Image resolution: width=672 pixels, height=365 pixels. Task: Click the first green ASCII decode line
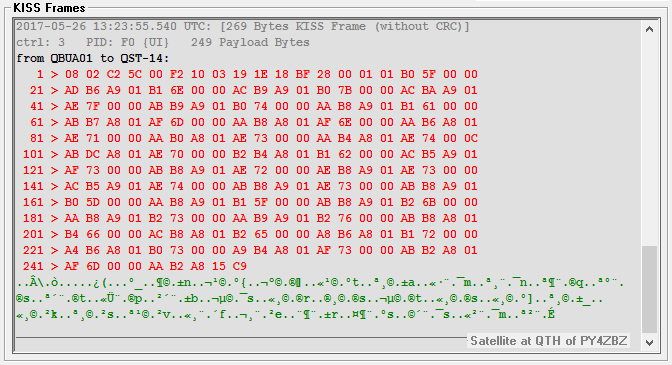coord(320,283)
